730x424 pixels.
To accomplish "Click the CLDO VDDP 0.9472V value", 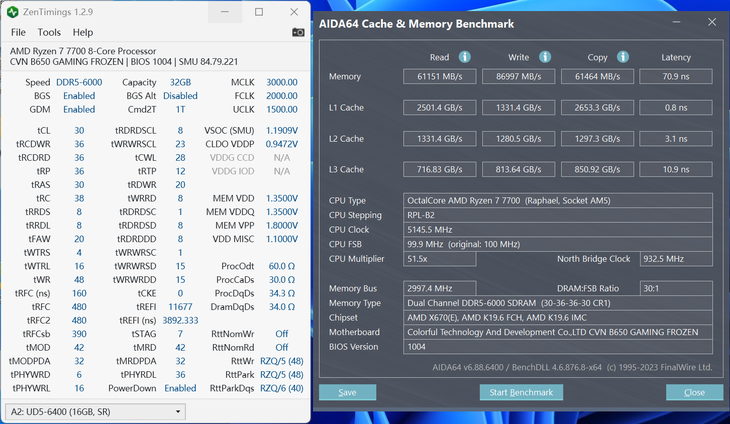I will (282, 144).
